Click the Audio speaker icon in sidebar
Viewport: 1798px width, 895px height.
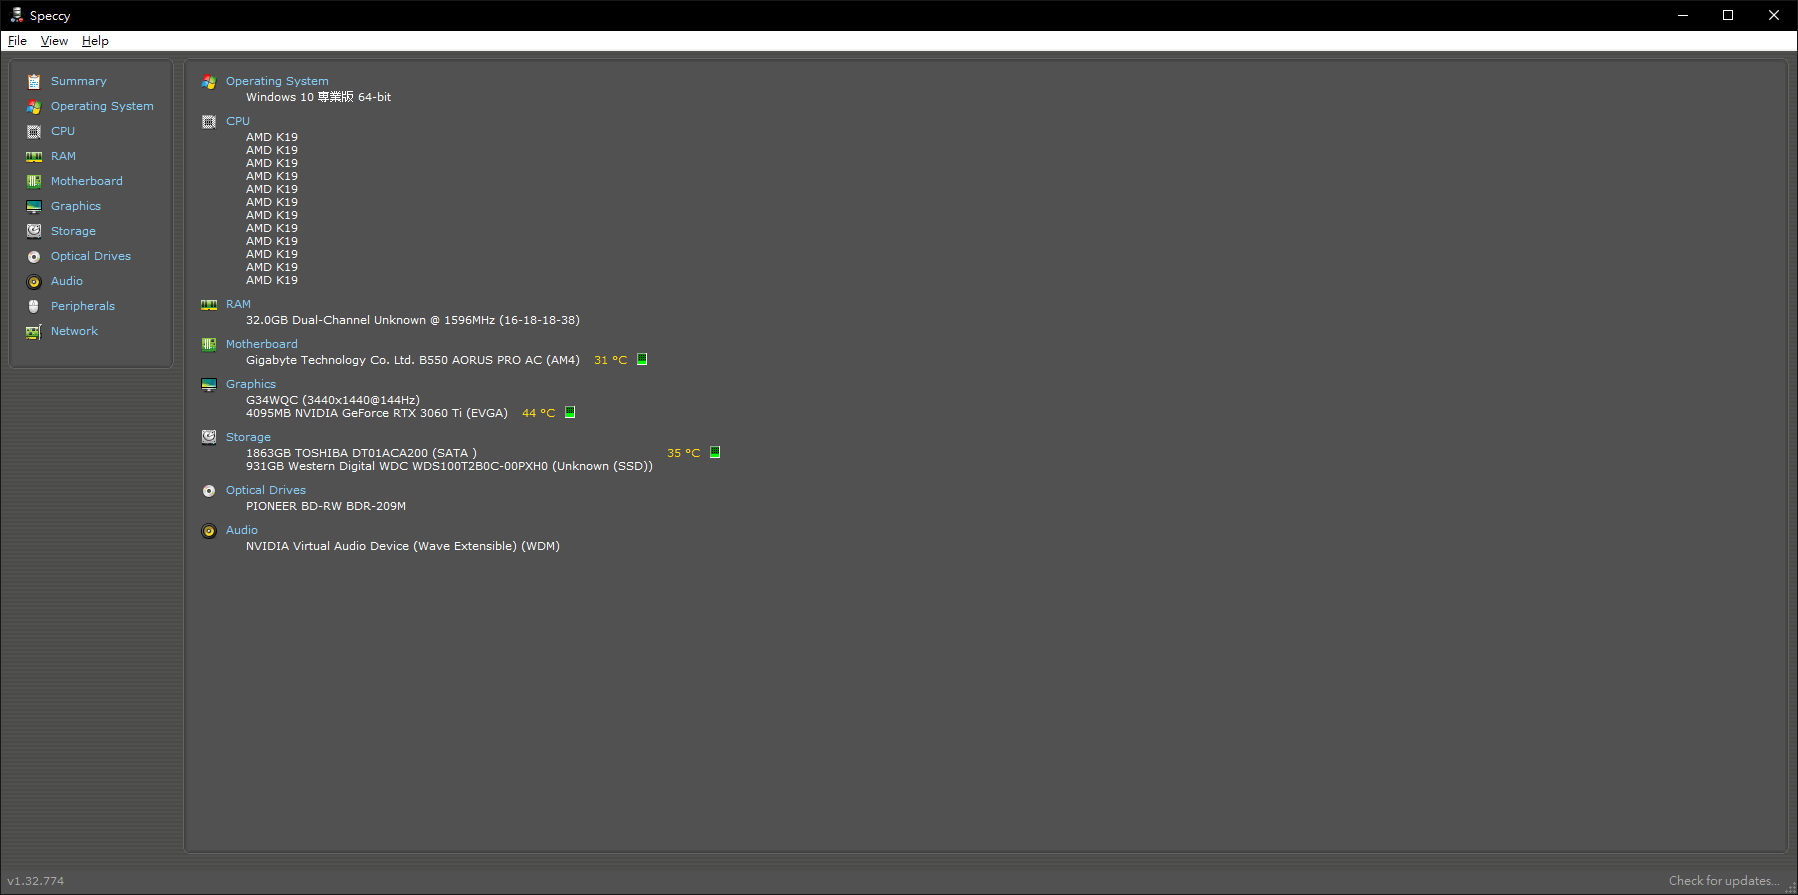34,282
